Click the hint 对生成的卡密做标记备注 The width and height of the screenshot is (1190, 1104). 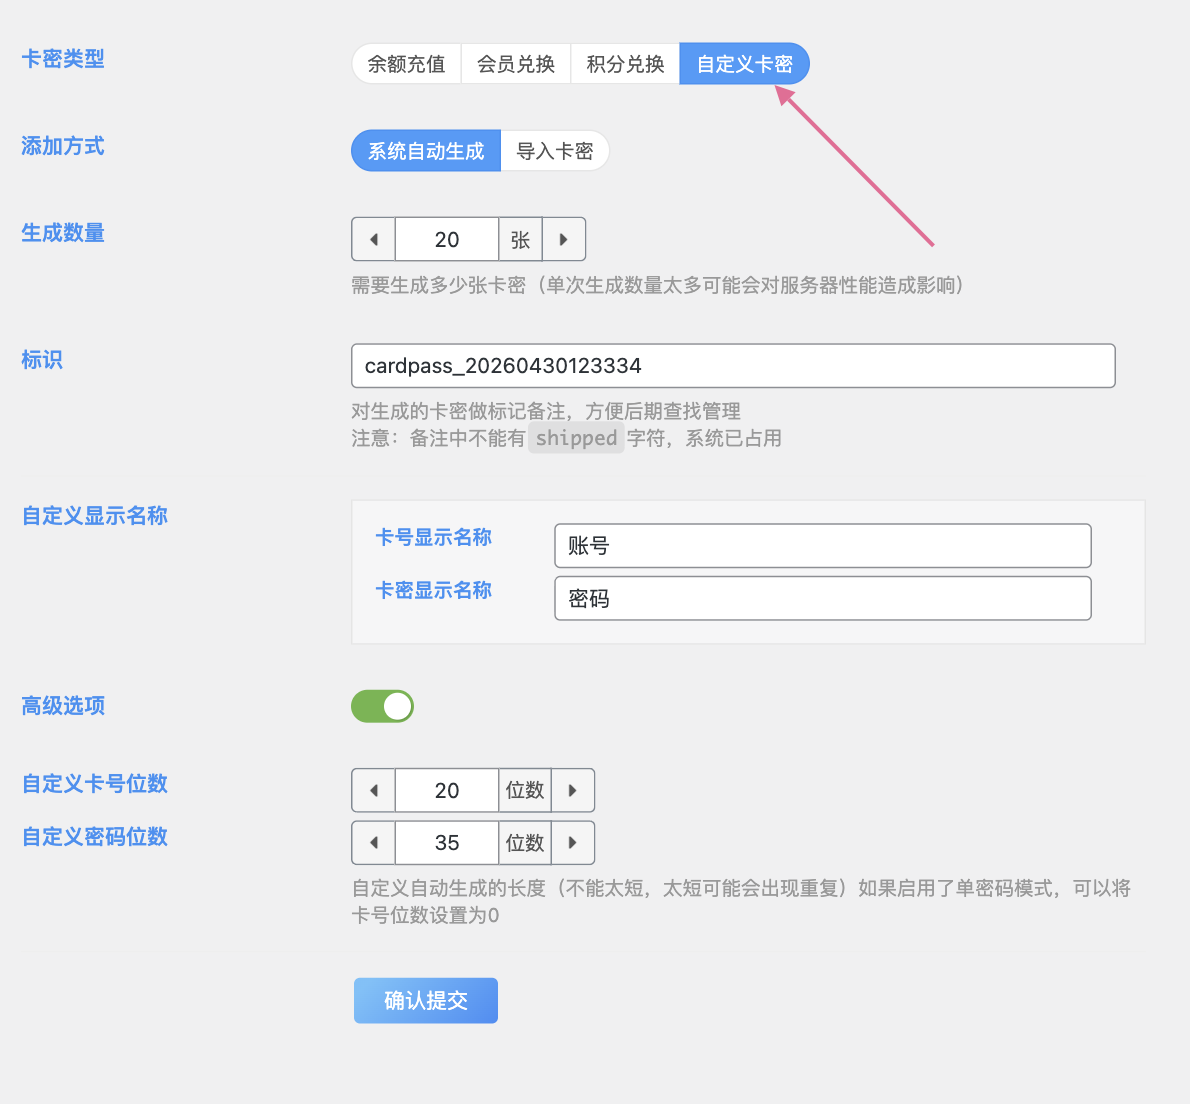point(546,411)
